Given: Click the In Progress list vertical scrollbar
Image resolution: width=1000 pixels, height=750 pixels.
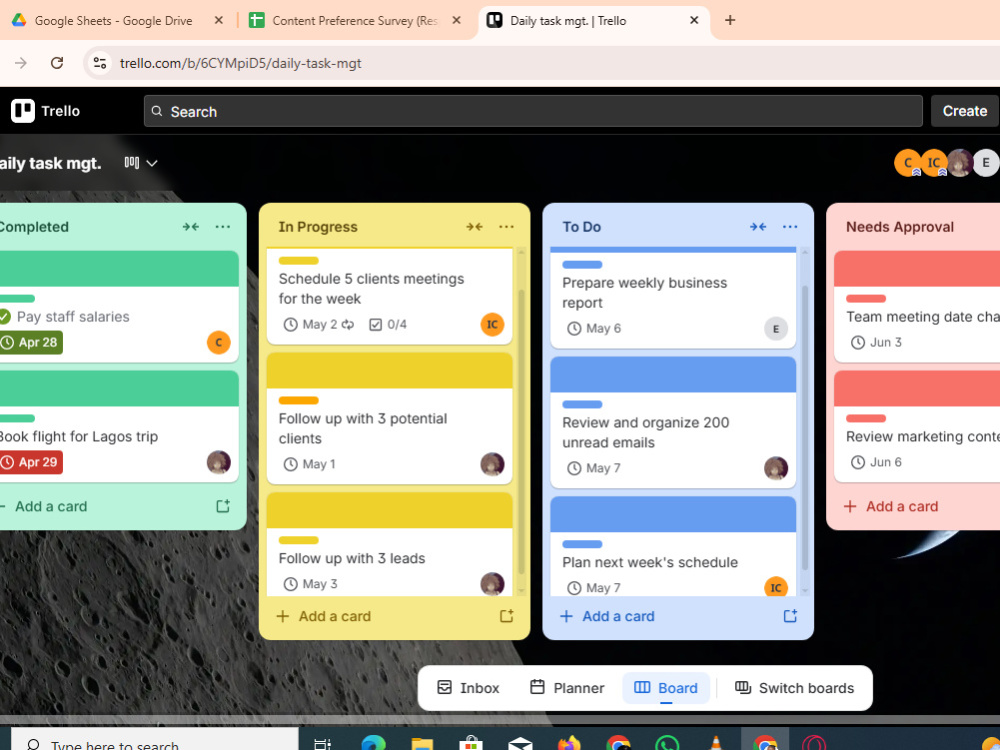Looking at the screenshot, I should [521, 432].
